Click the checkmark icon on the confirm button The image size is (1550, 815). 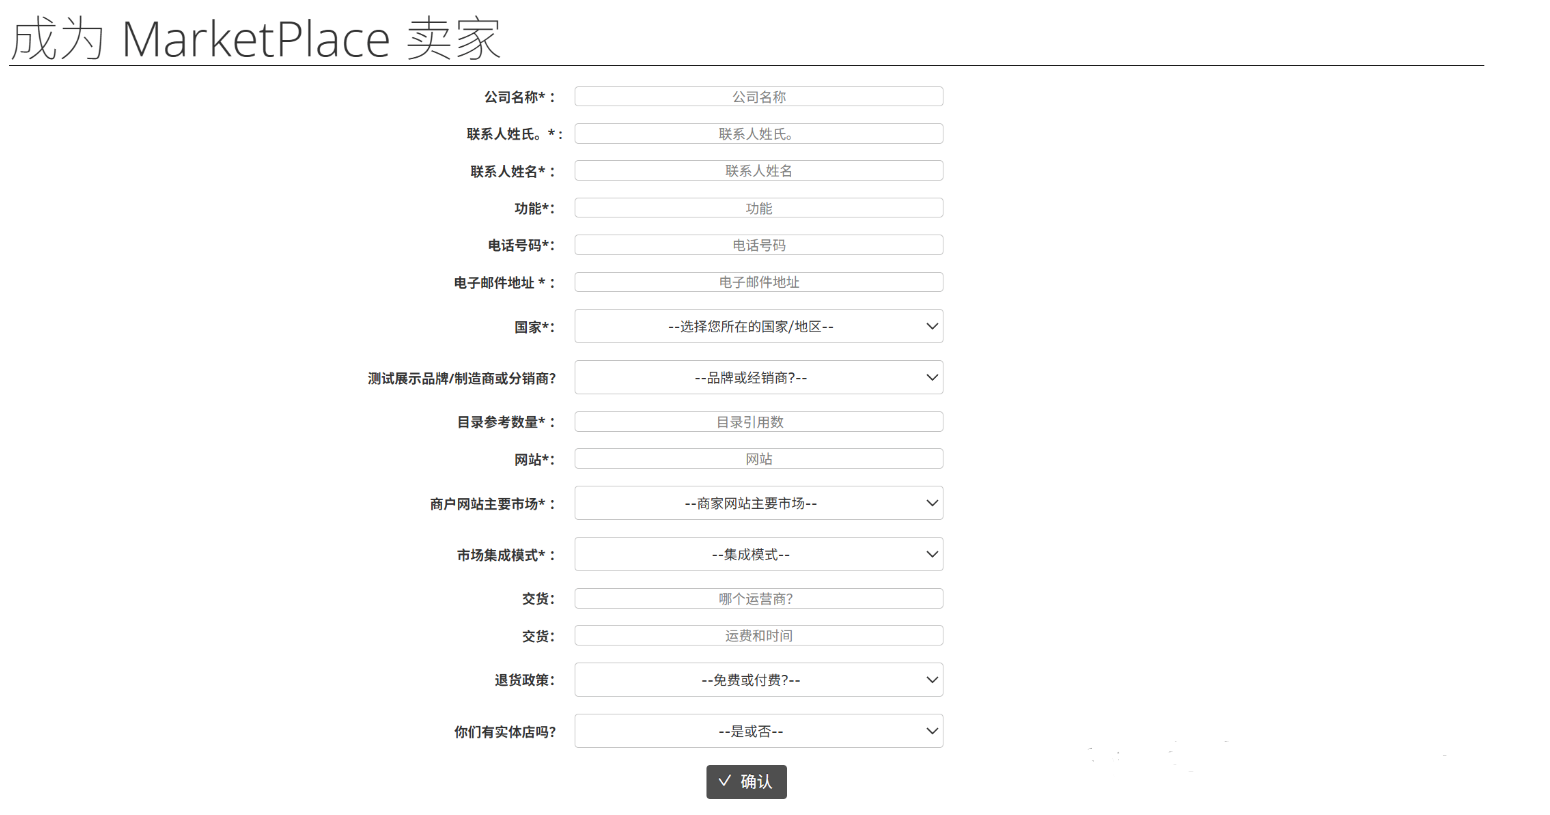[725, 782]
